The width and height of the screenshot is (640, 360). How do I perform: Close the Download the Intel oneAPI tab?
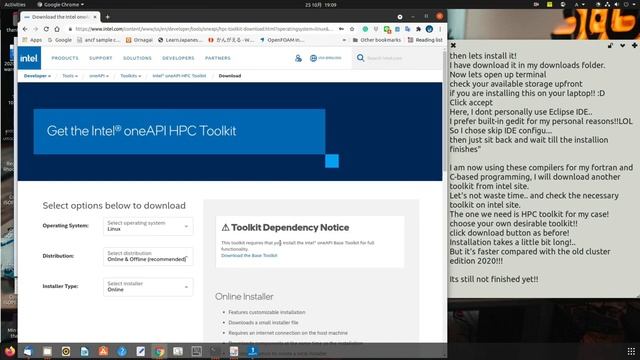pos(95,17)
